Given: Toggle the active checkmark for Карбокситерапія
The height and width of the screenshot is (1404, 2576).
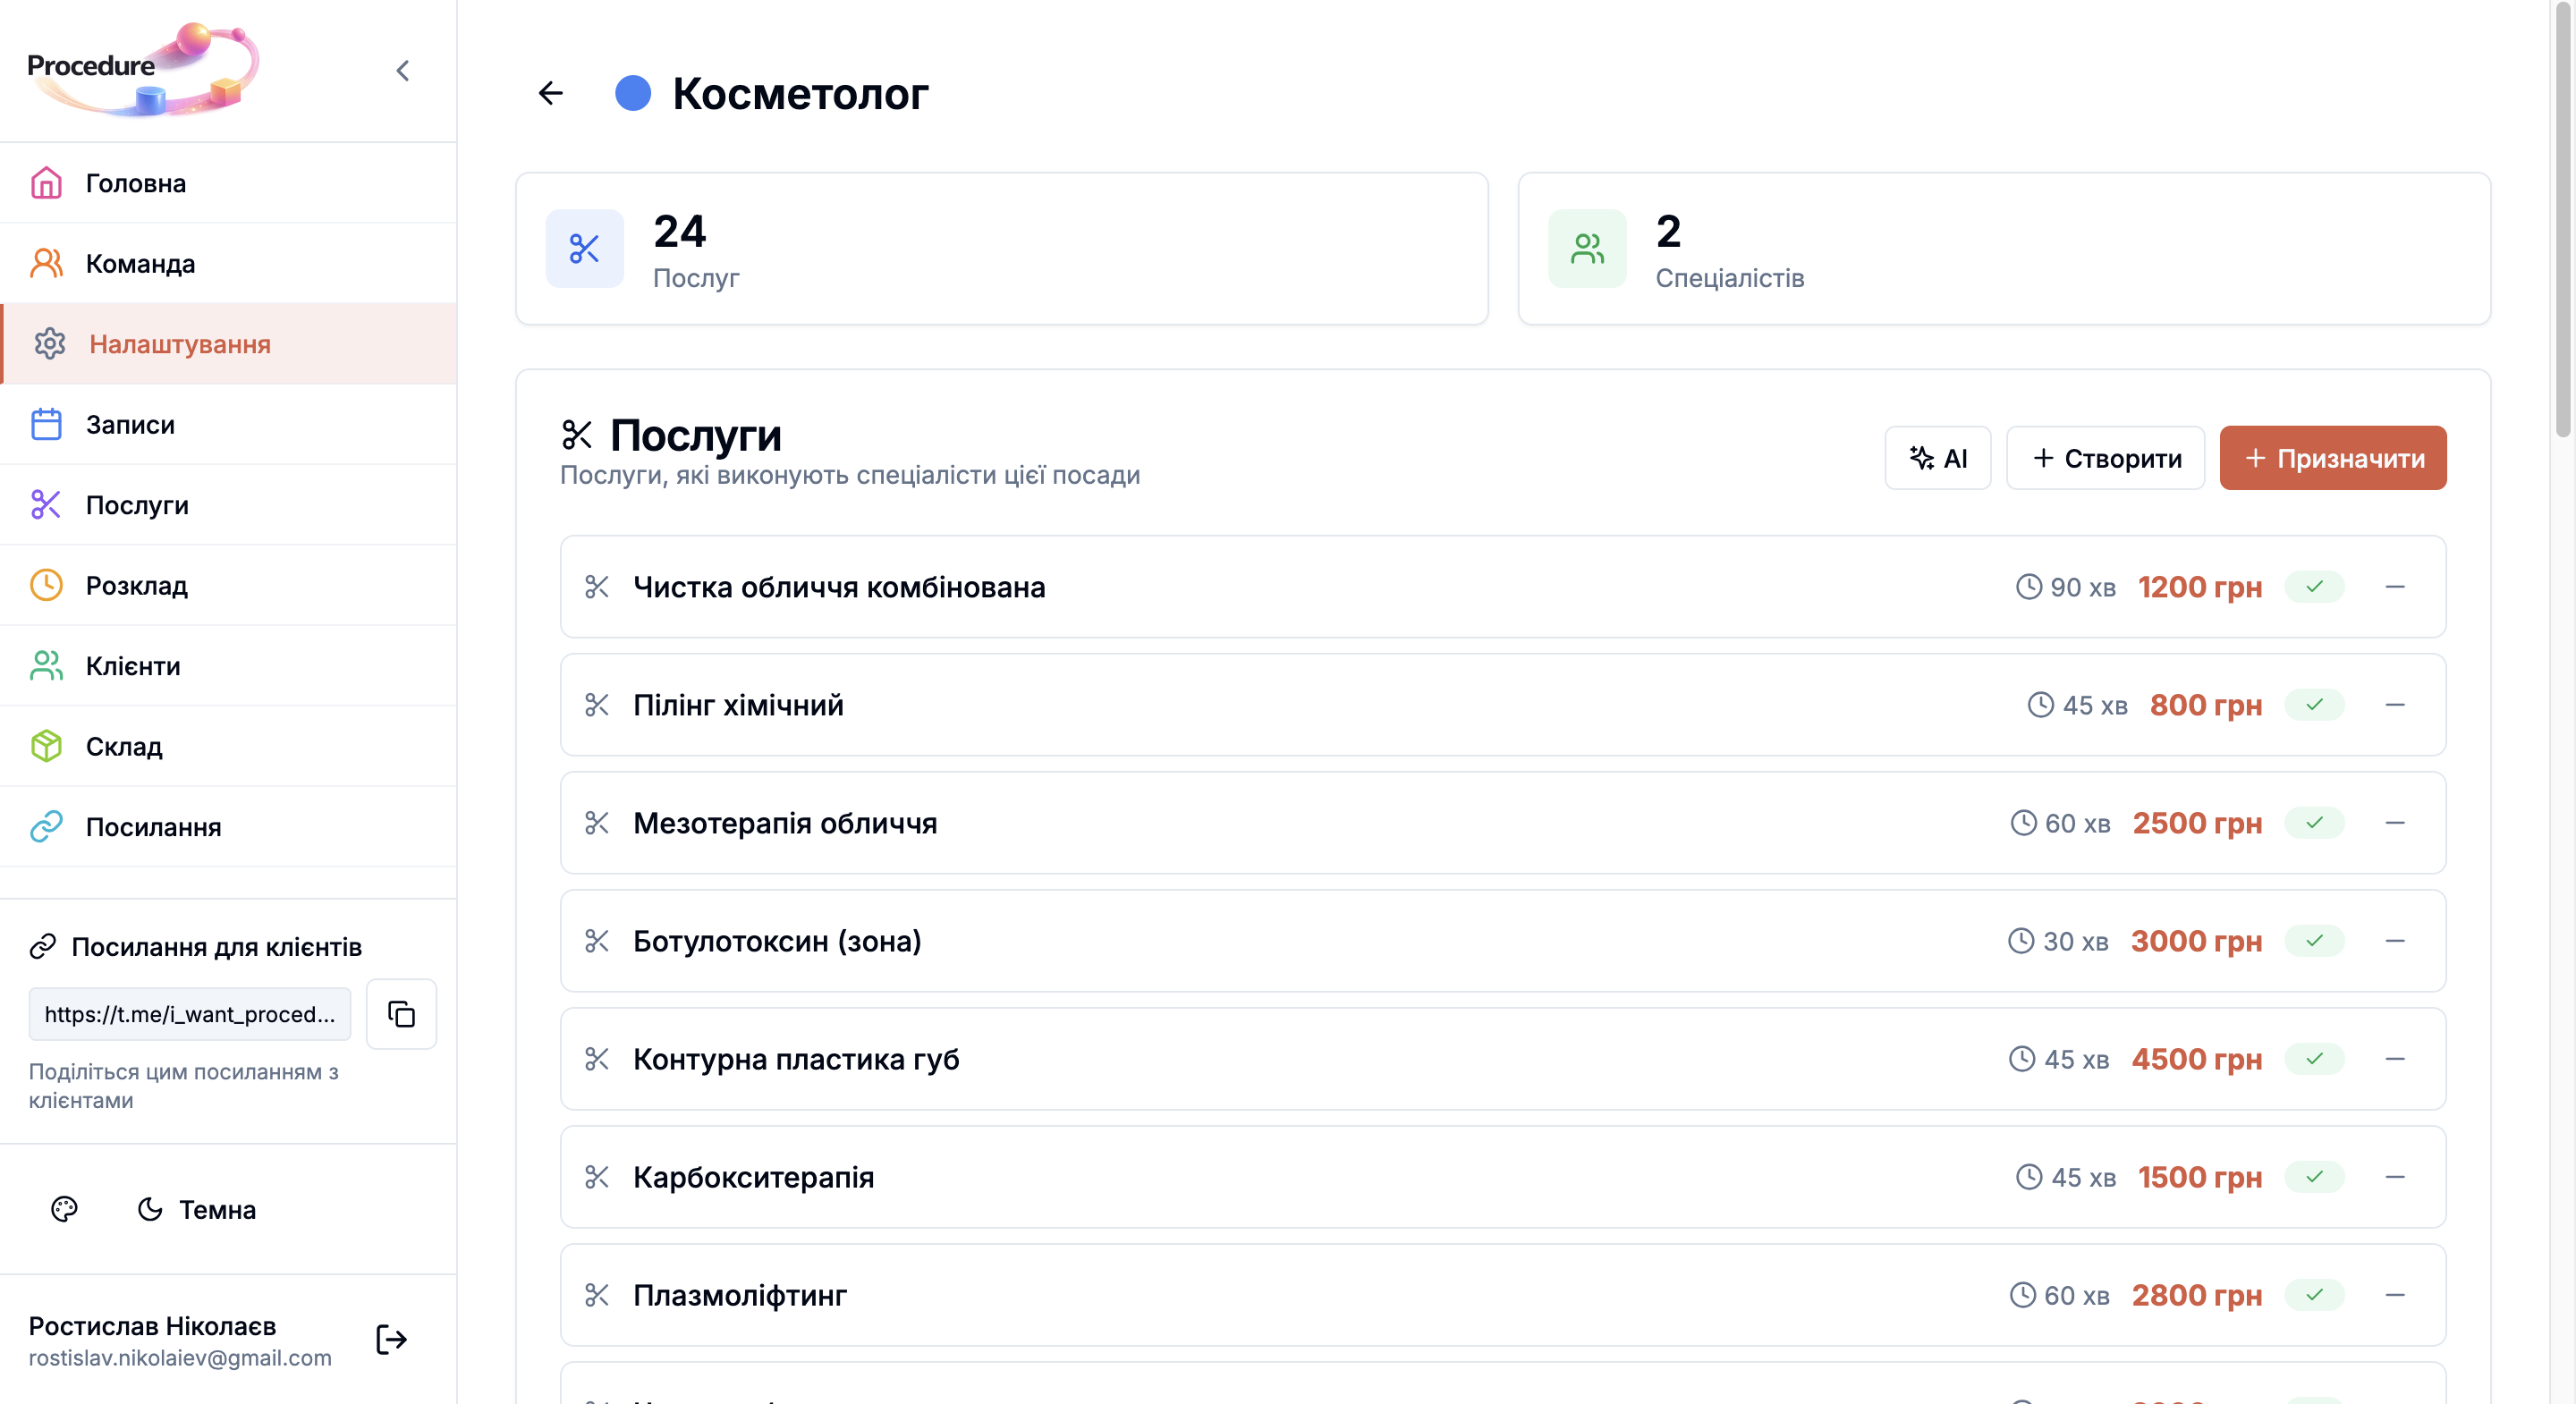Looking at the screenshot, I should click(2314, 1177).
